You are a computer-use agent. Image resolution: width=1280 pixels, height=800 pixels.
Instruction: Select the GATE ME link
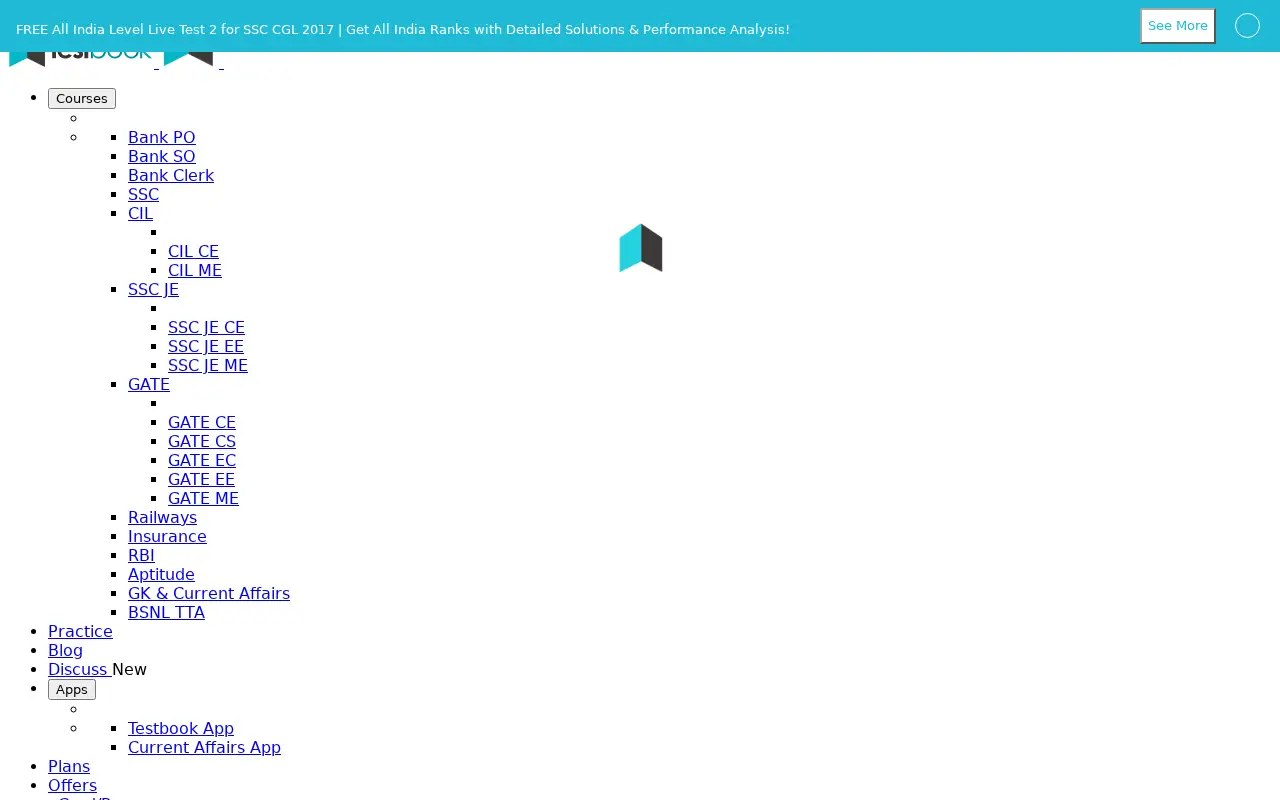(x=203, y=498)
